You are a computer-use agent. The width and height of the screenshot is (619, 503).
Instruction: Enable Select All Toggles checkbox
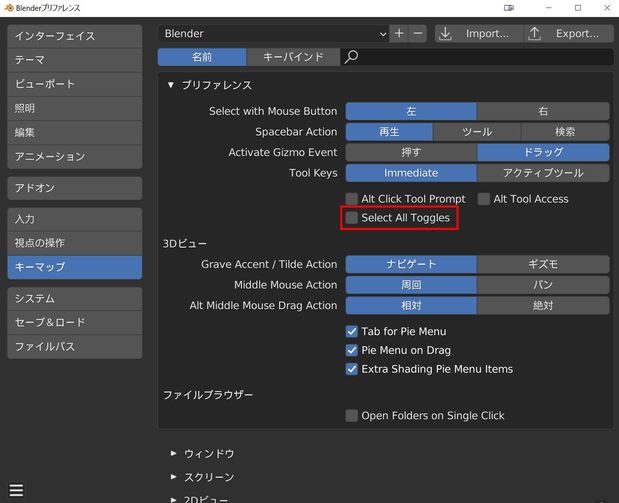coord(351,218)
